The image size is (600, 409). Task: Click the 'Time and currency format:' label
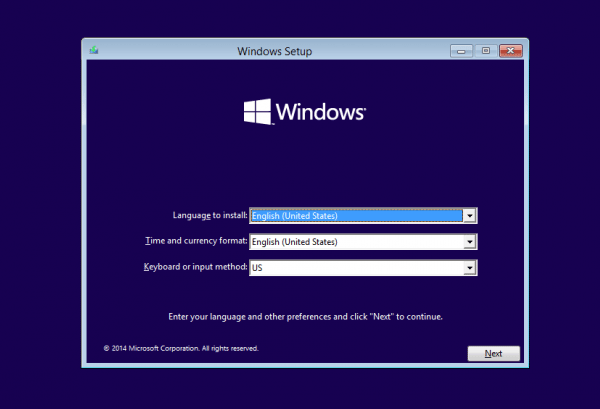(x=196, y=241)
